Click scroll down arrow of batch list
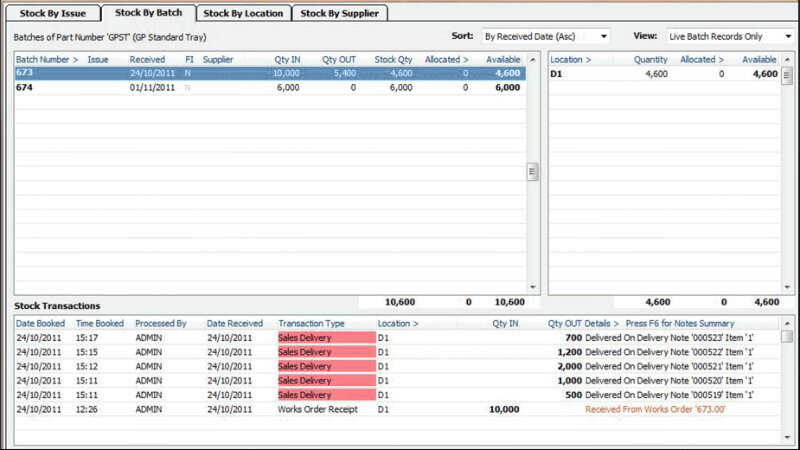Screen dimensions: 800x450 point(533,287)
